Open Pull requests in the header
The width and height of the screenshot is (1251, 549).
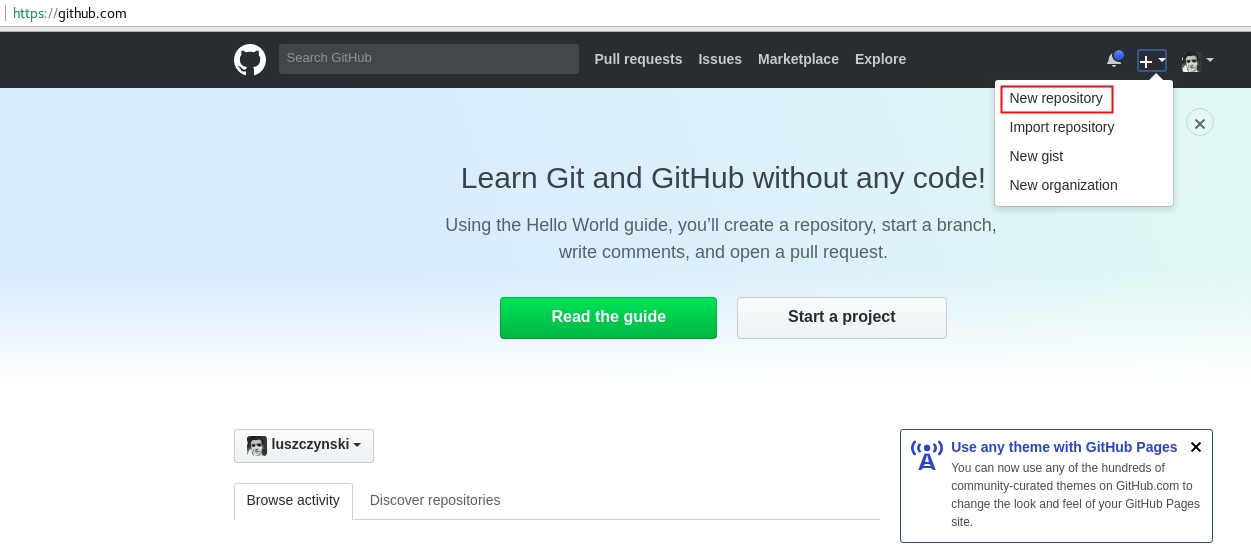[638, 59]
